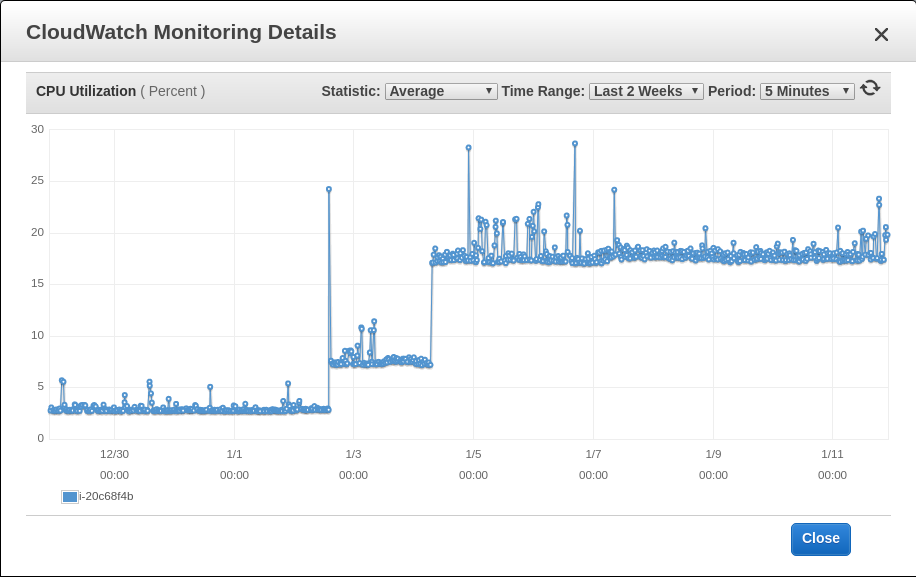Open the Statistic dropdown showing Average
This screenshot has height=577, width=916.
point(441,91)
